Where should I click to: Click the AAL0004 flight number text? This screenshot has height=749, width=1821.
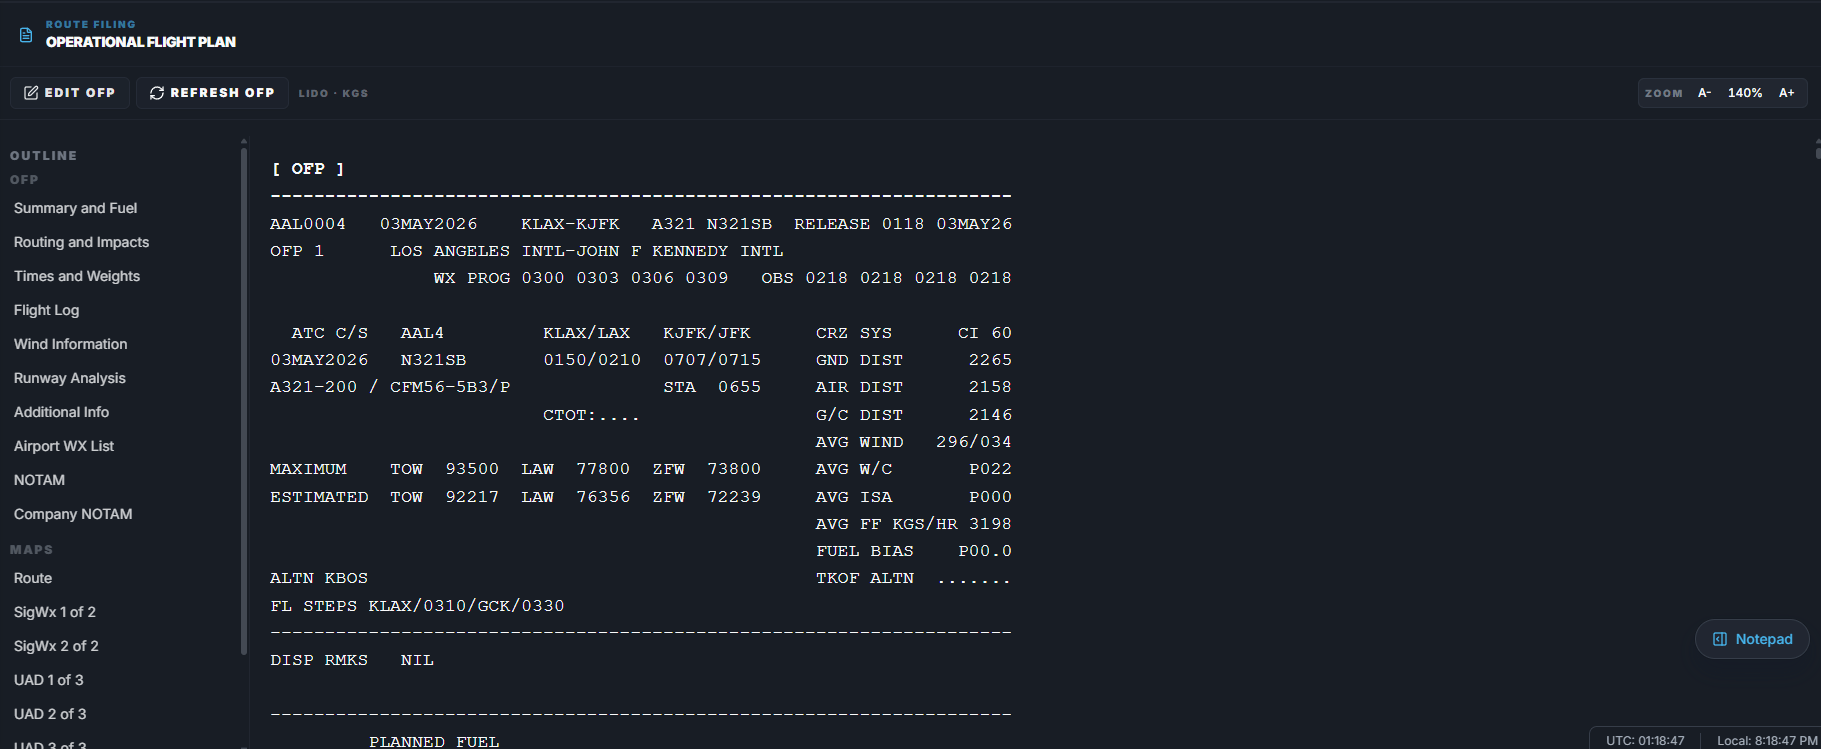coord(308,224)
